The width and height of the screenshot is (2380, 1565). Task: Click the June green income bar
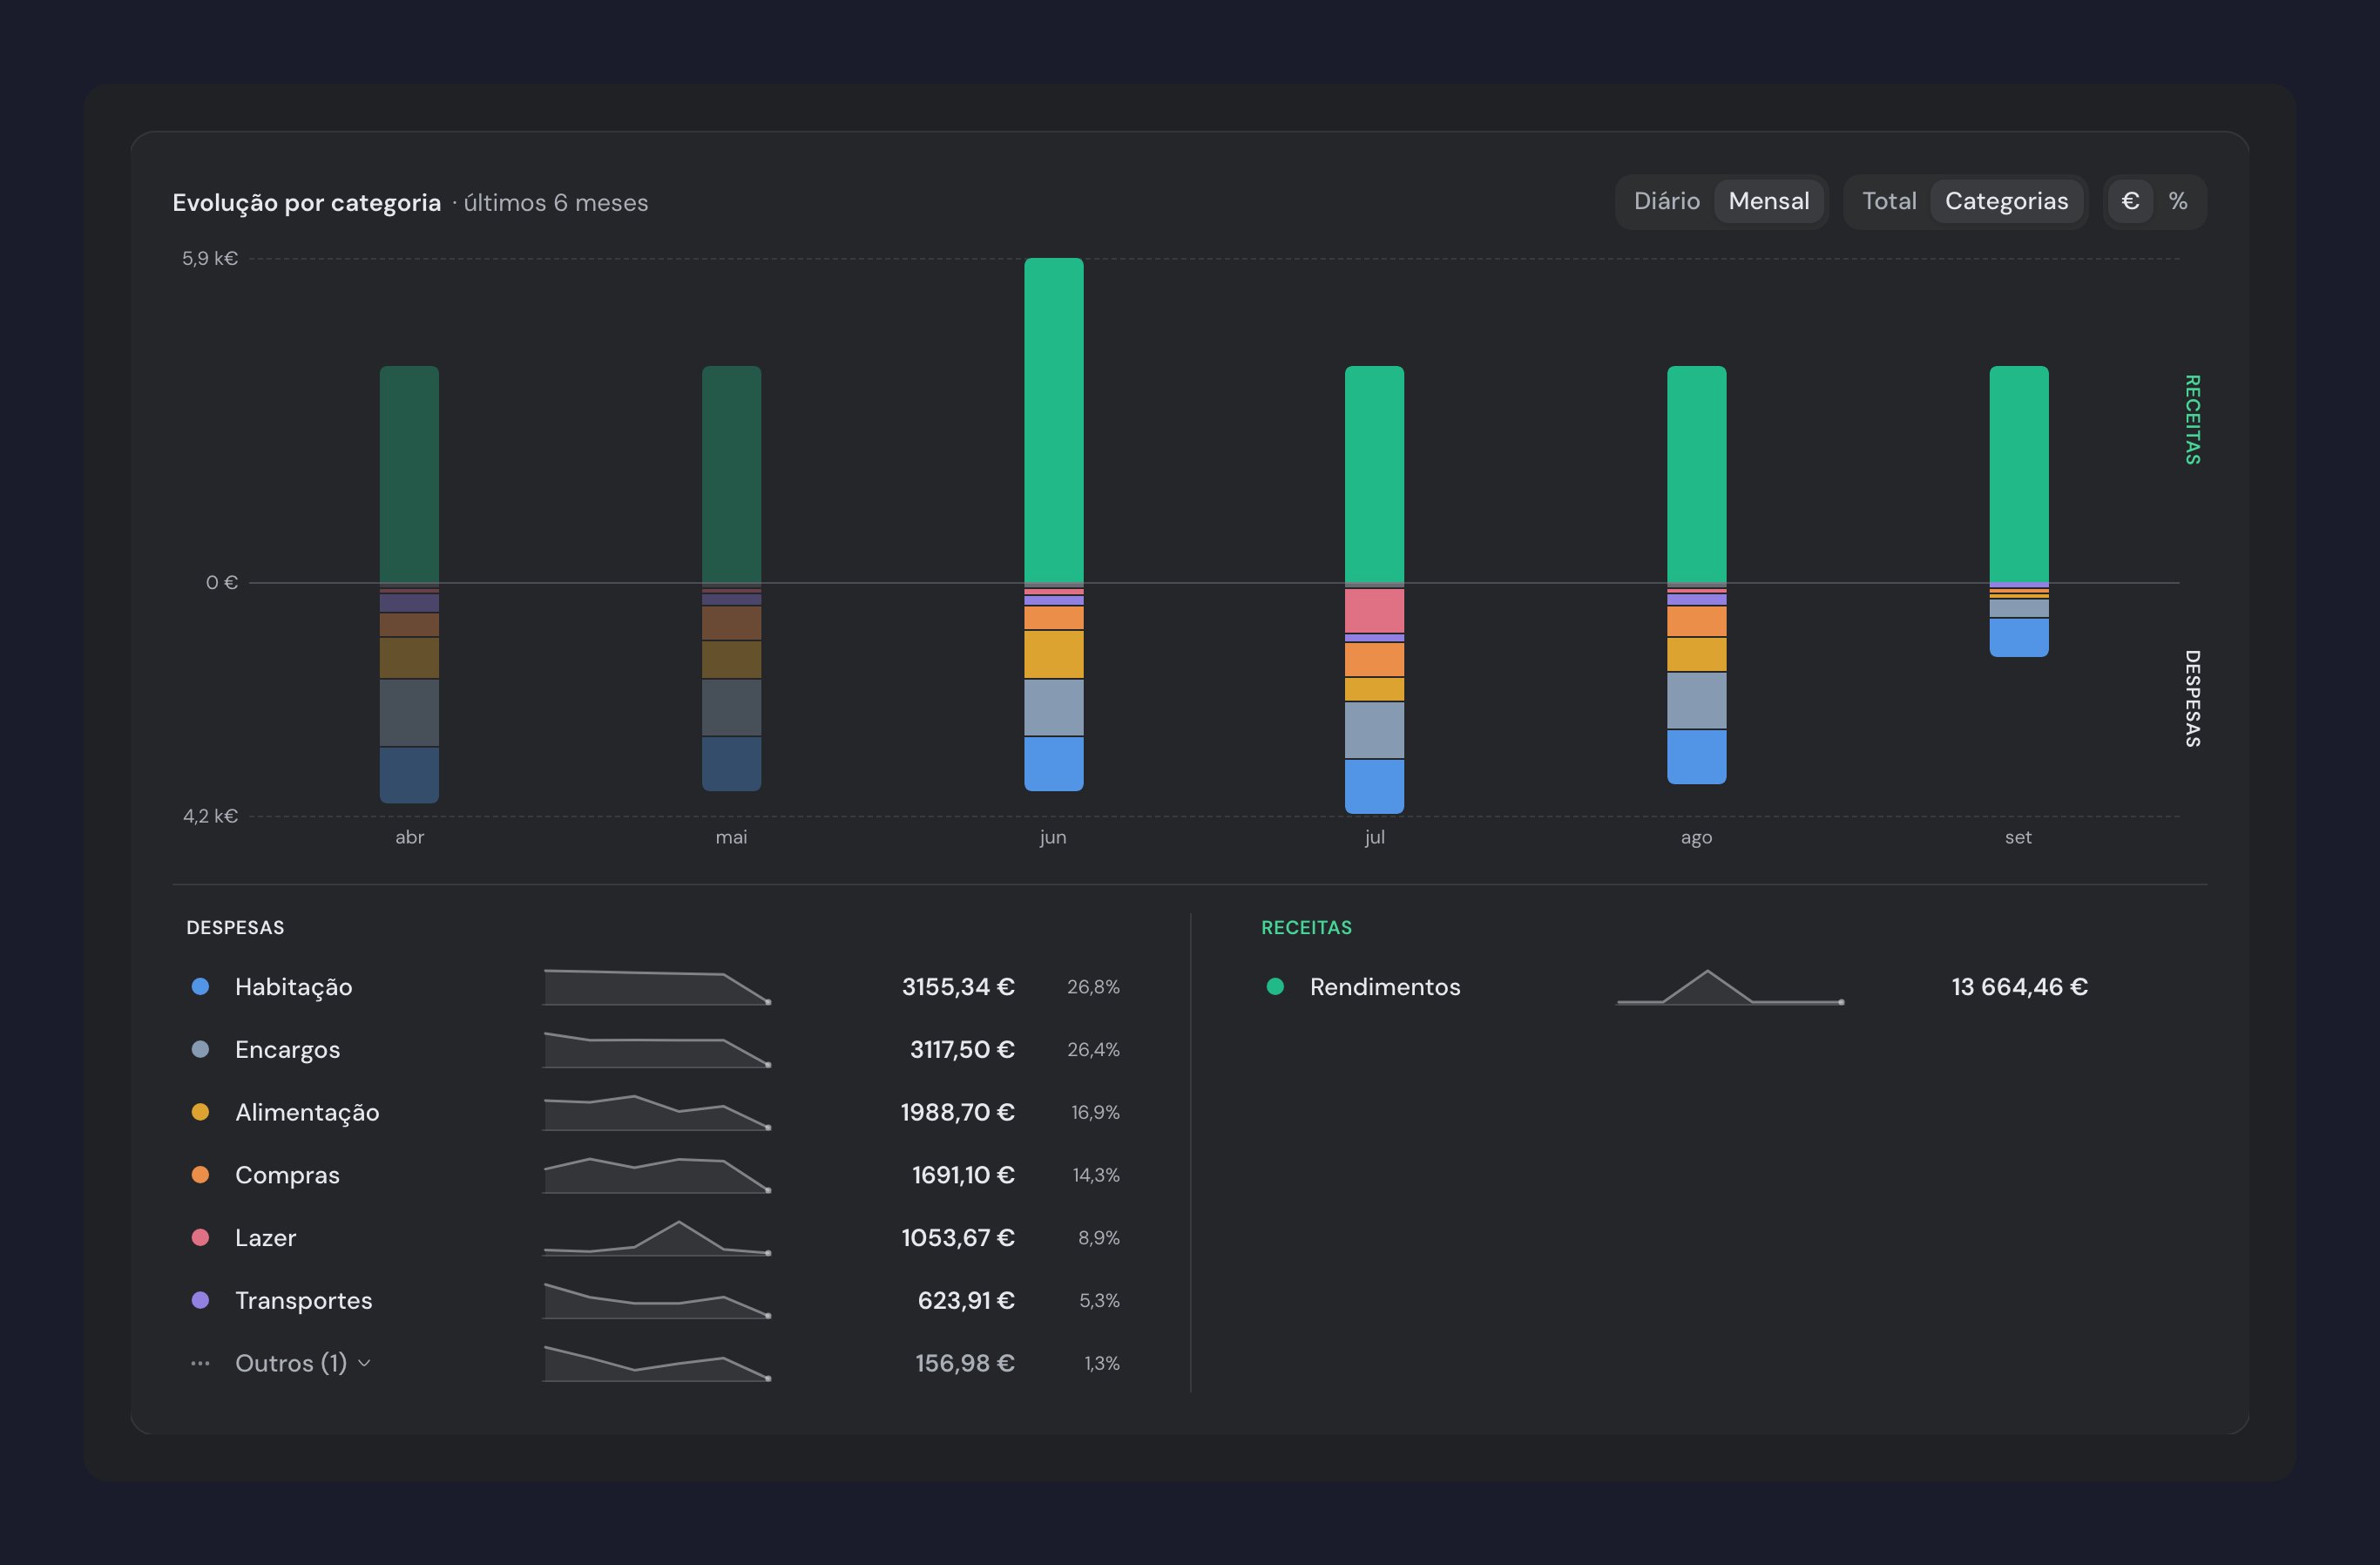tap(1053, 420)
